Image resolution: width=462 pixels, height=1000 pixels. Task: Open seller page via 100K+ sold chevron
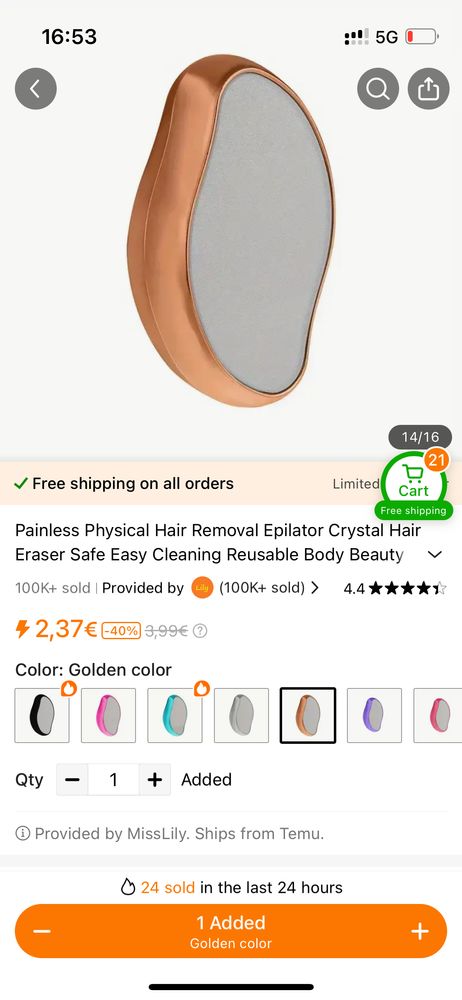pyautogui.click(x=315, y=588)
